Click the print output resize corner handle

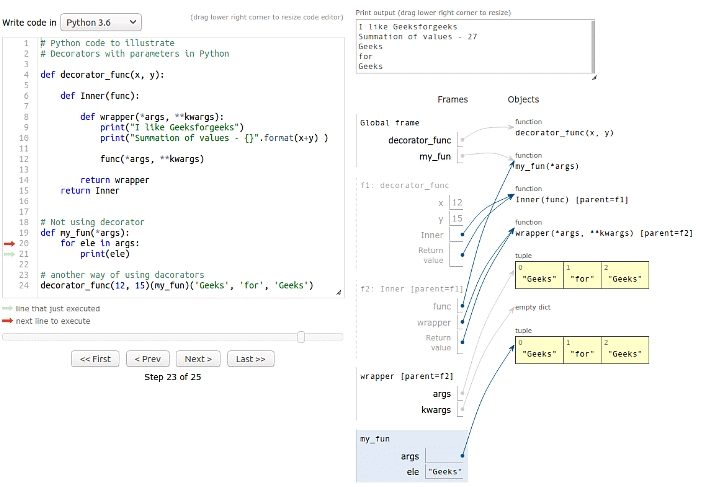(595, 78)
